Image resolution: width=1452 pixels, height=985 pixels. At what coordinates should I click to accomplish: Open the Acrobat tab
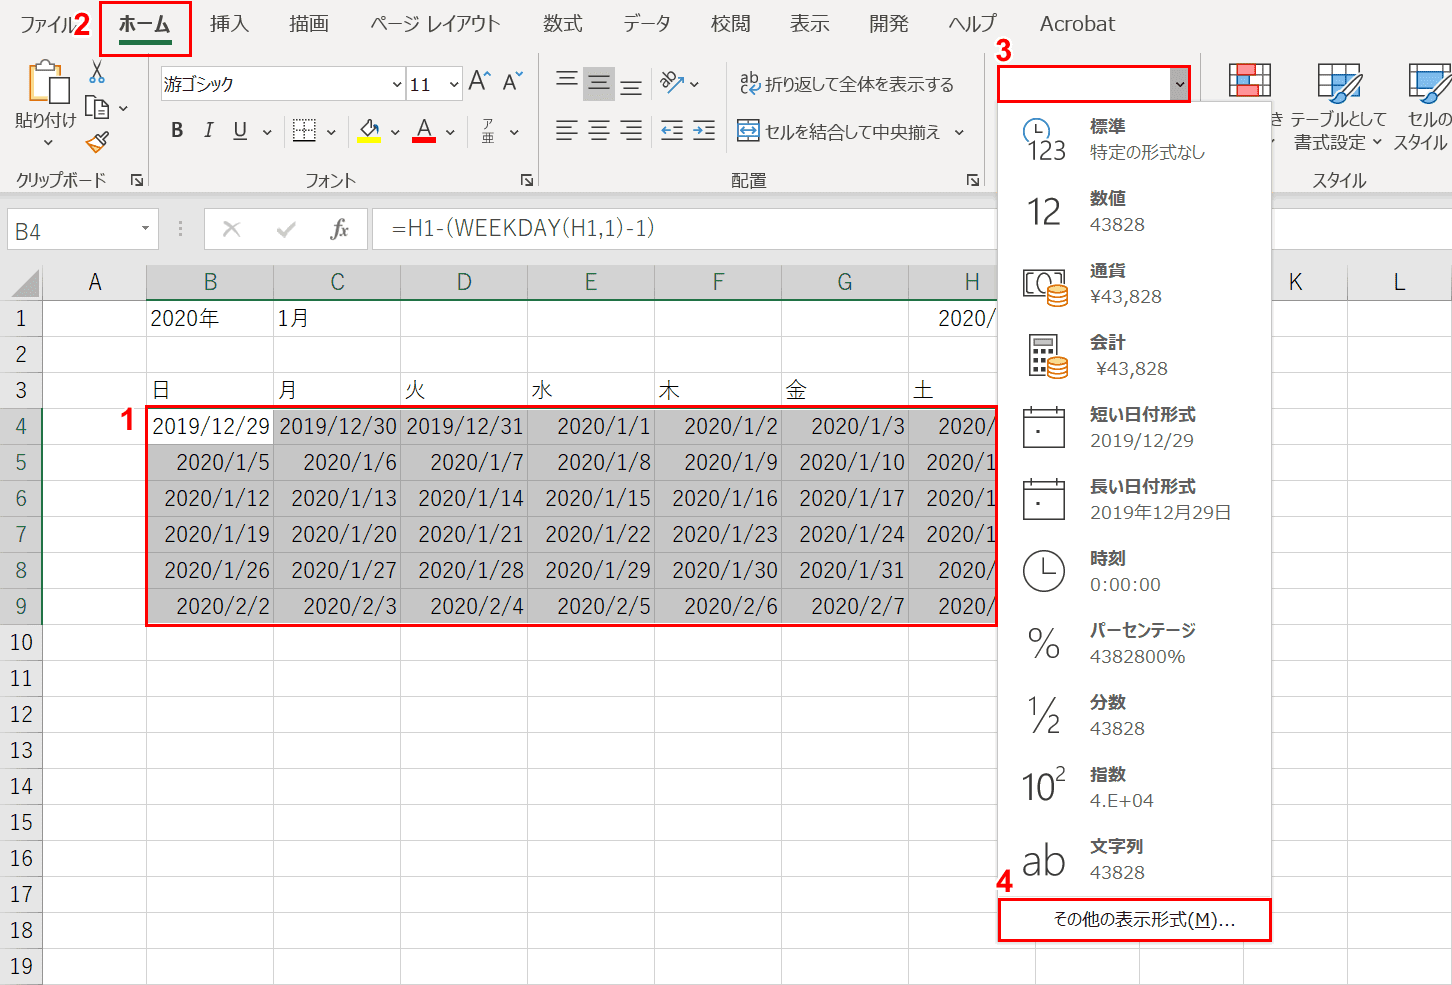tap(1077, 24)
